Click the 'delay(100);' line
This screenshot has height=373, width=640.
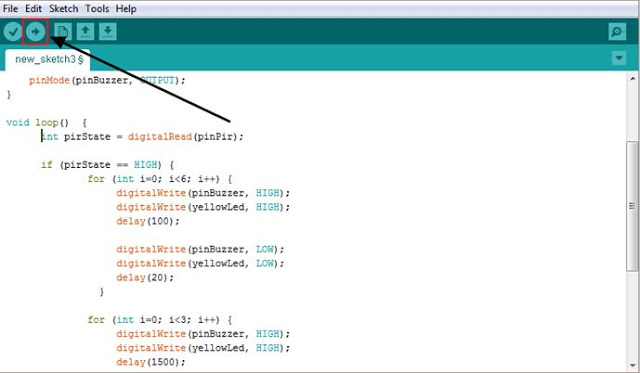coord(148,221)
